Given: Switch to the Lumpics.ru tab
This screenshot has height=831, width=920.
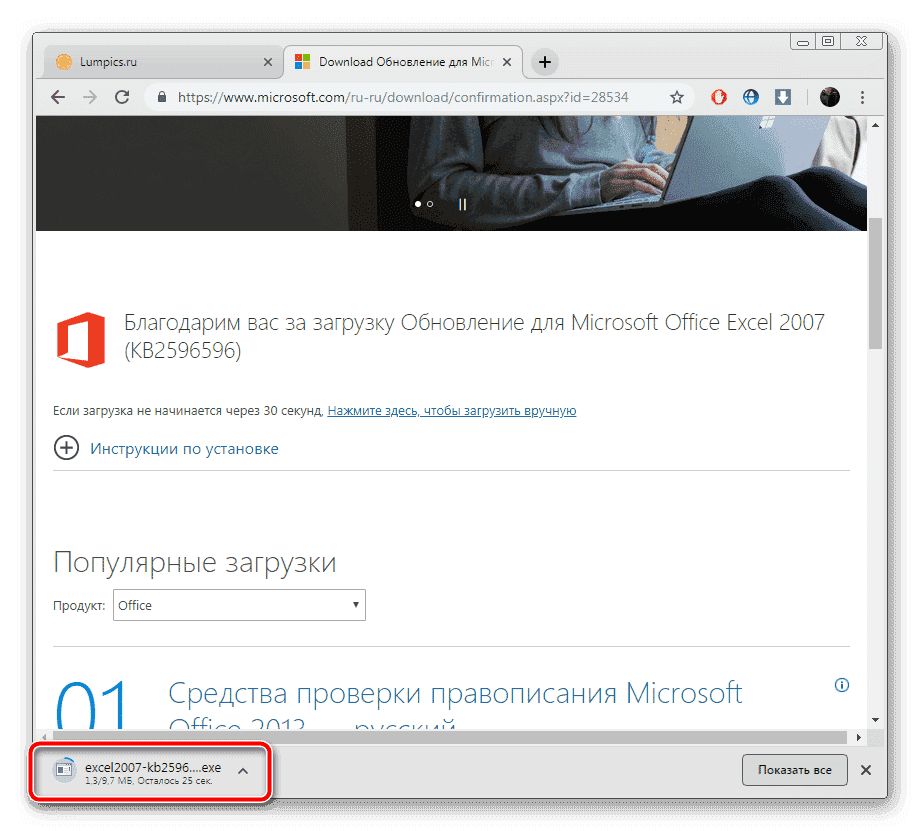Looking at the screenshot, I should [x=160, y=62].
